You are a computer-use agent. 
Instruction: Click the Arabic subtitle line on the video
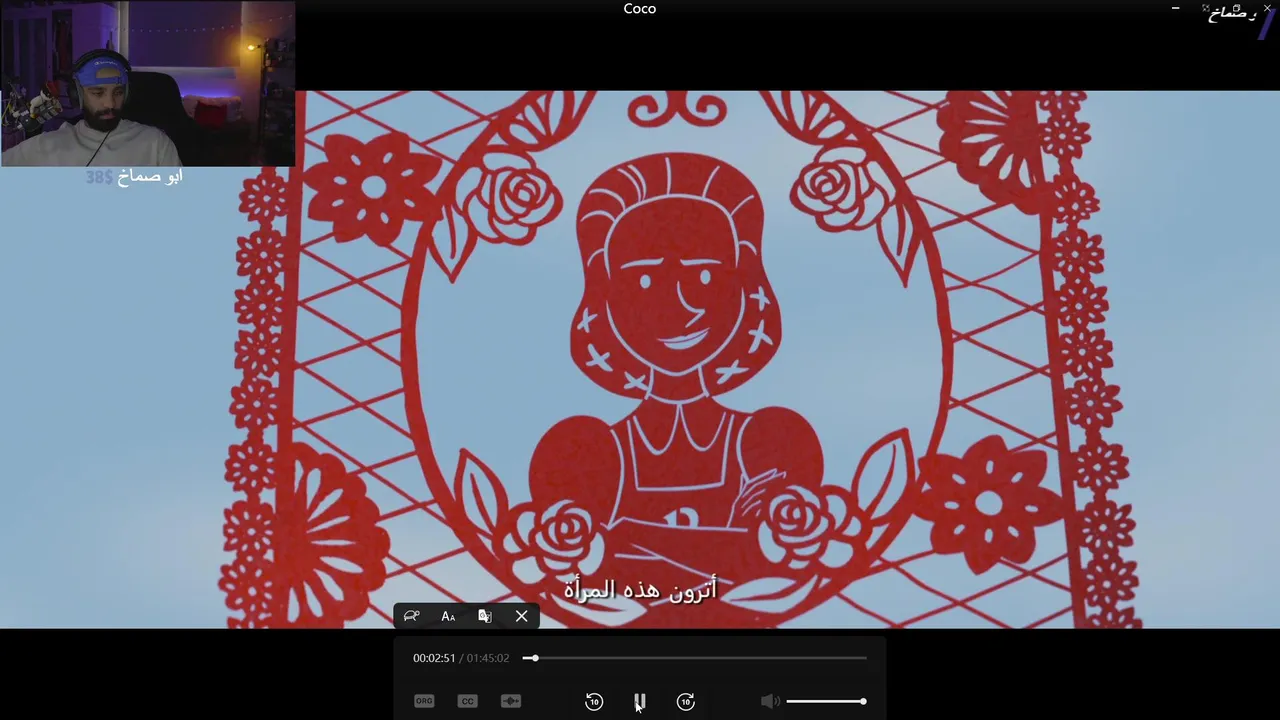(x=640, y=590)
